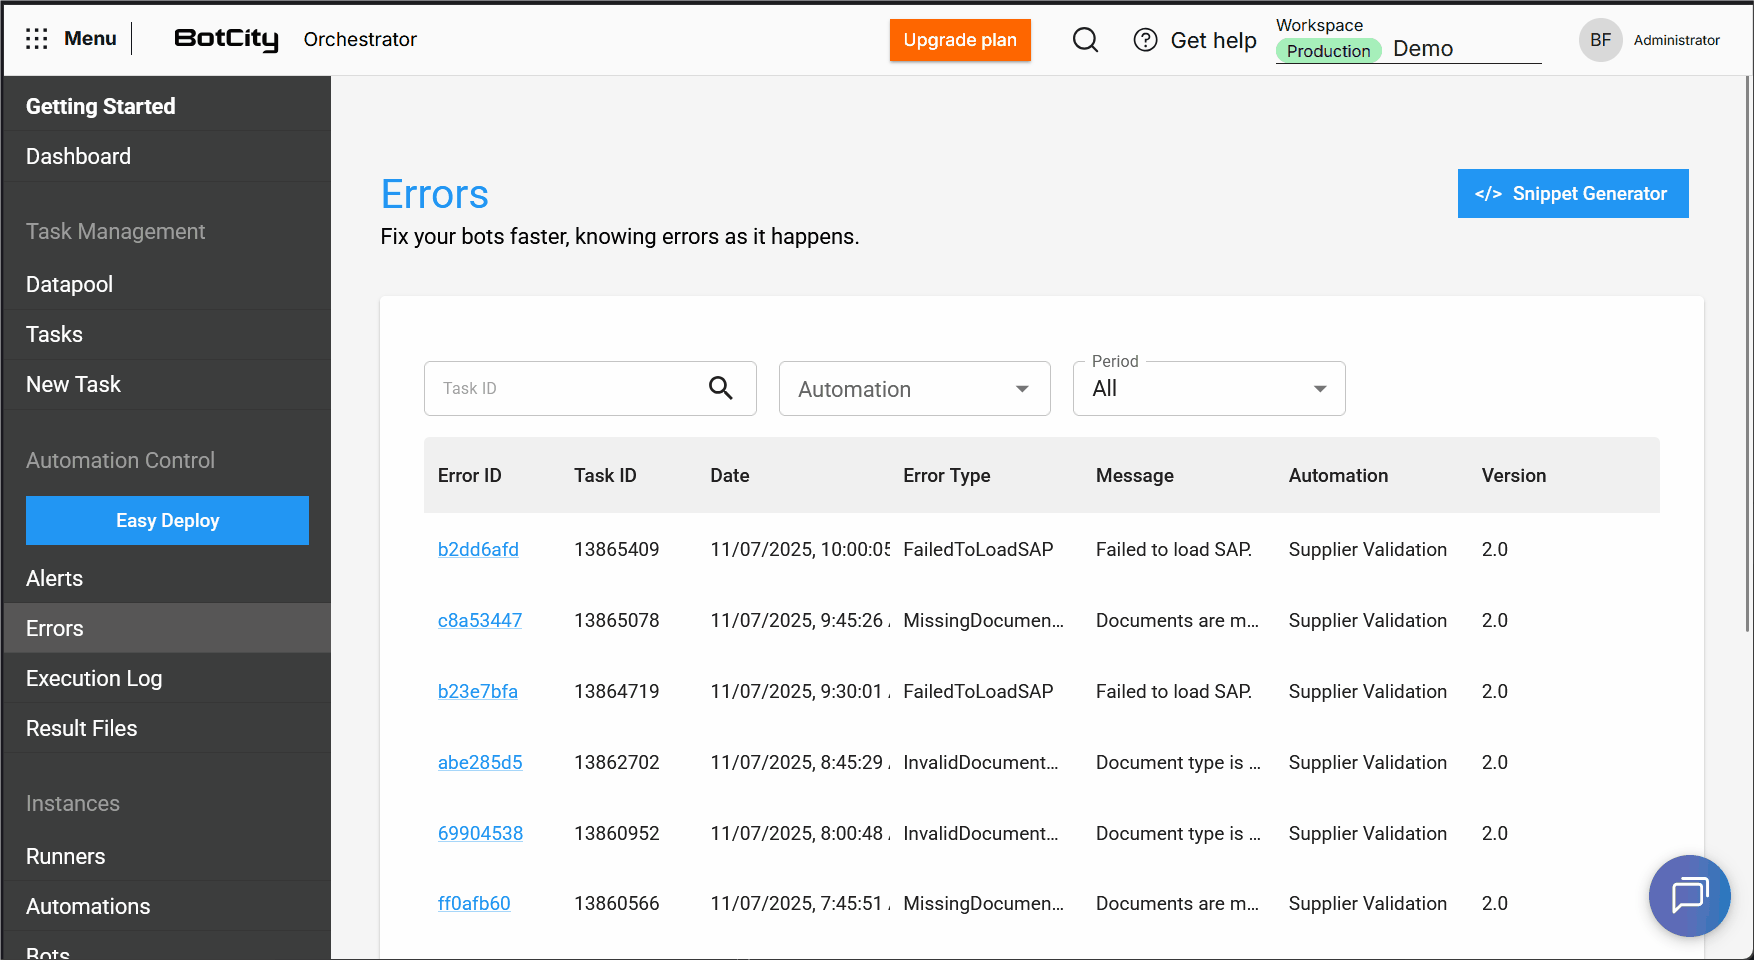The width and height of the screenshot is (1754, 960).
Task: Open the chat support bubble
Action: [x=1689, y=896]
